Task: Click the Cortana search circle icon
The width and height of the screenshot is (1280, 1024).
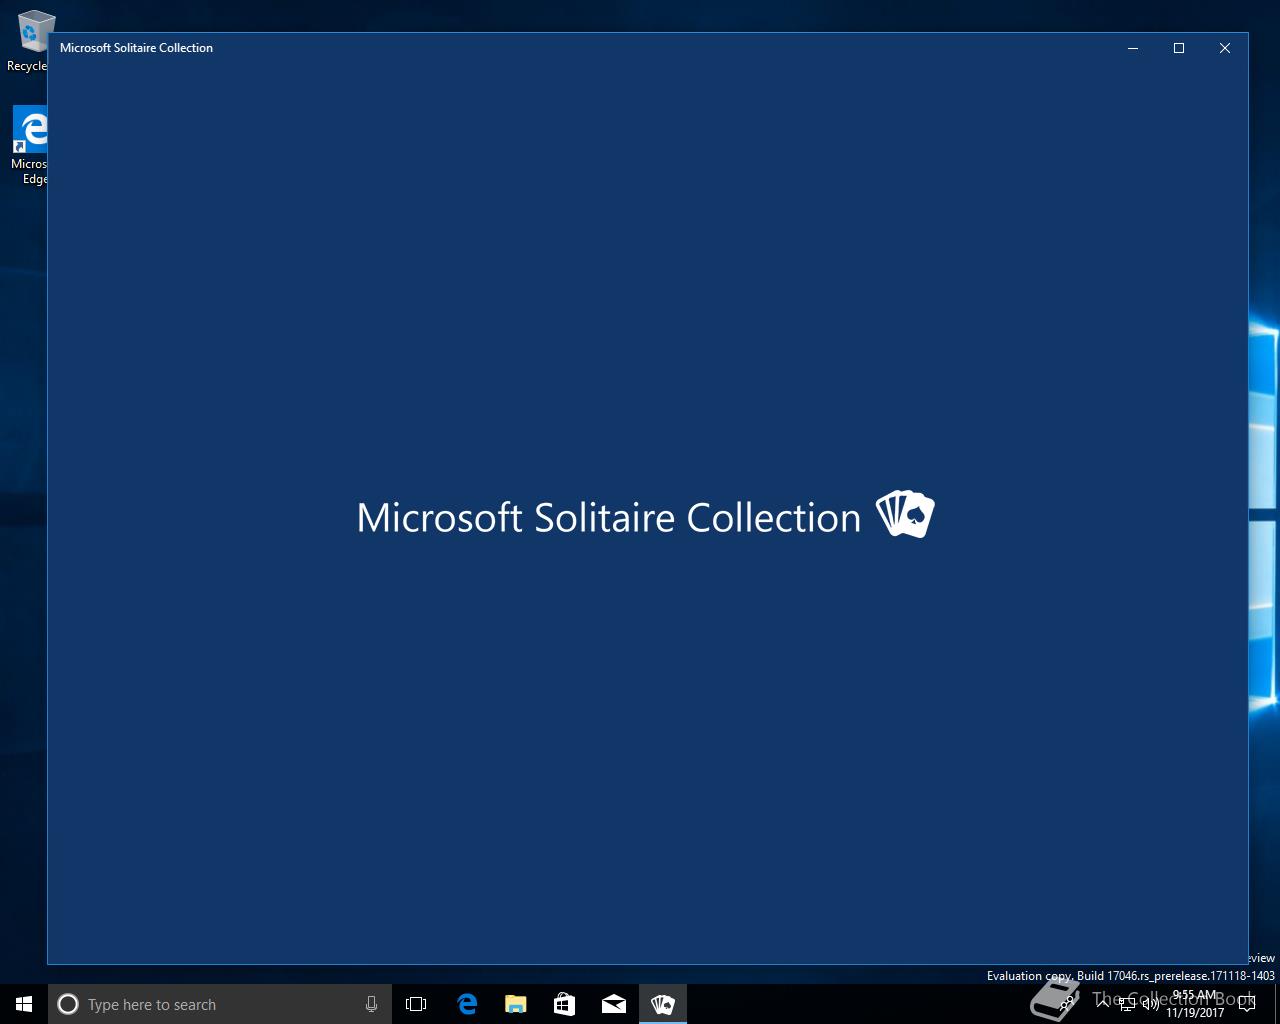Action: (68, 1004)
